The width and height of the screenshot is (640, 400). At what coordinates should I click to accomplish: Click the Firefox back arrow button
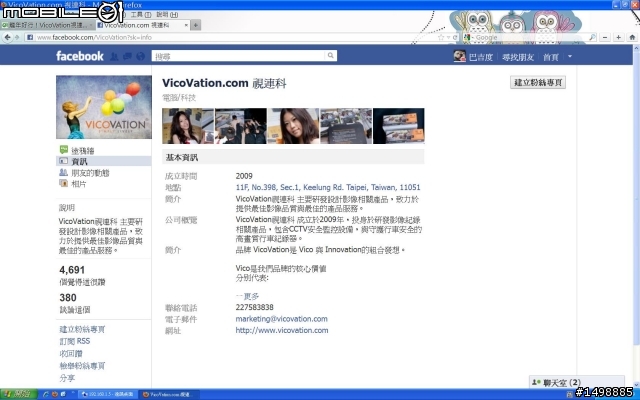(7, 37)
